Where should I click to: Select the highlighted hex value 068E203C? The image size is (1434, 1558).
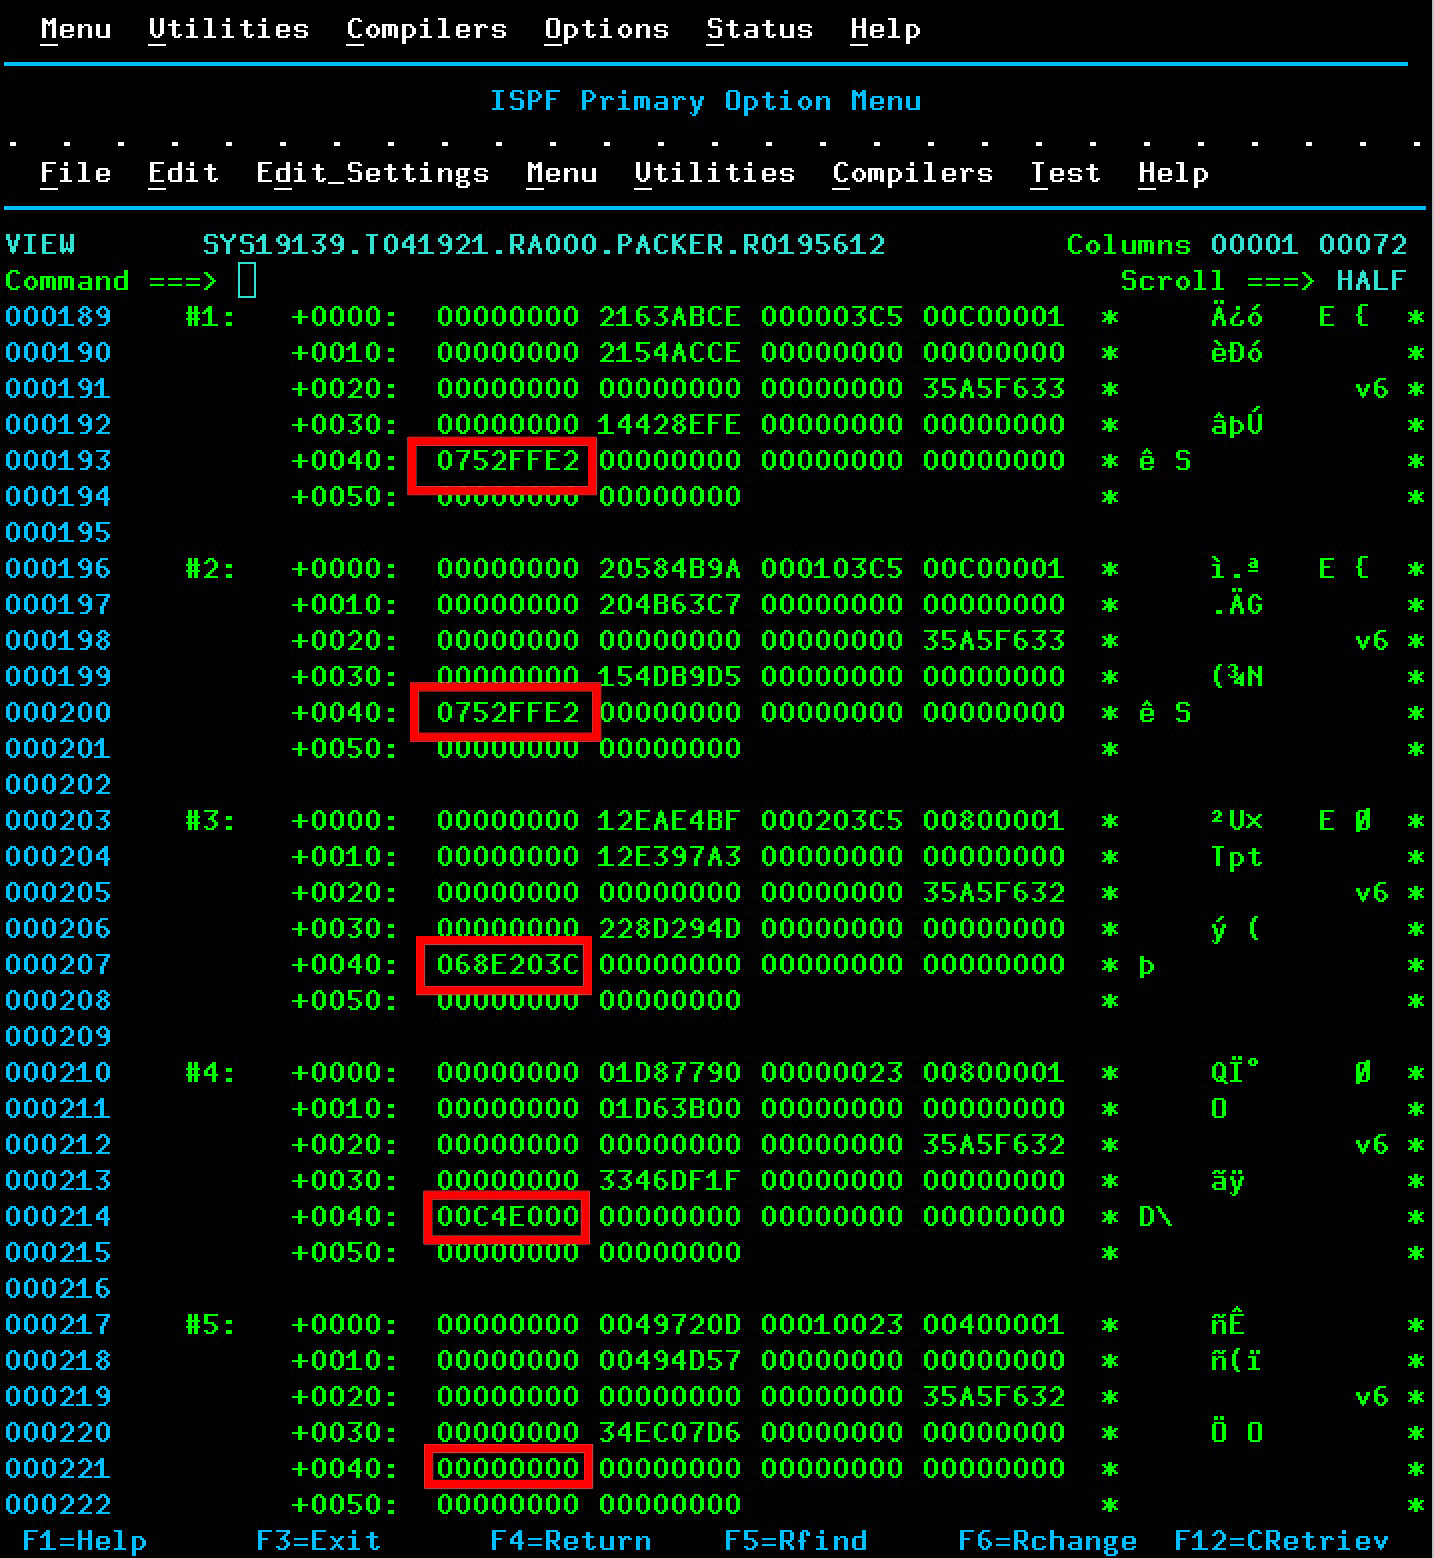[x=506, y=965]
